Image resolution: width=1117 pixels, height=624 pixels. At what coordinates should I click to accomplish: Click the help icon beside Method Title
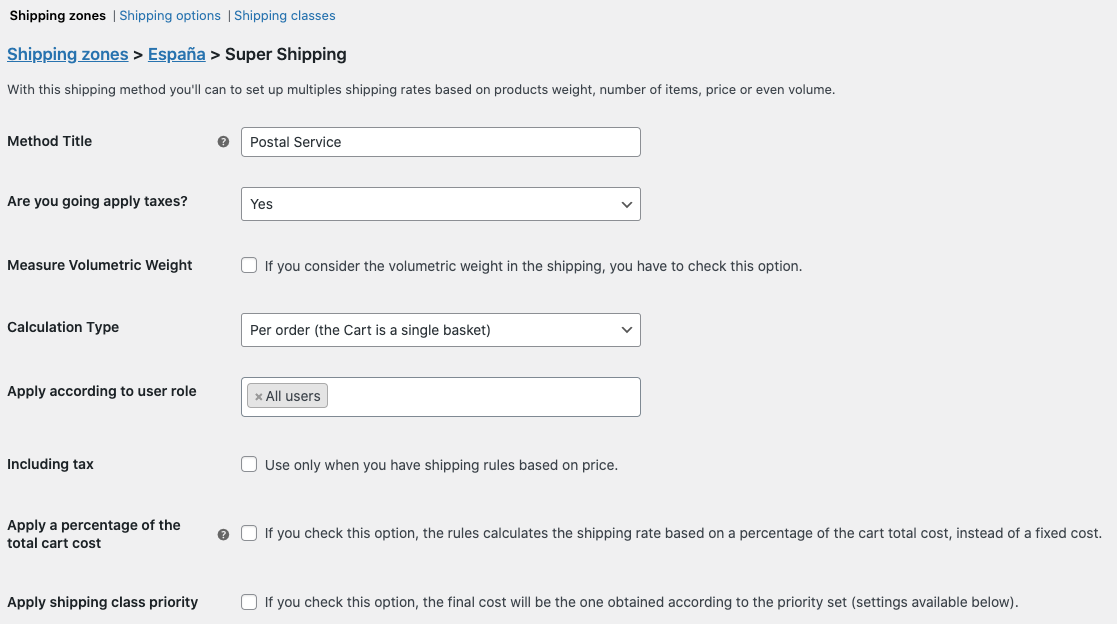tap(223, 142)
